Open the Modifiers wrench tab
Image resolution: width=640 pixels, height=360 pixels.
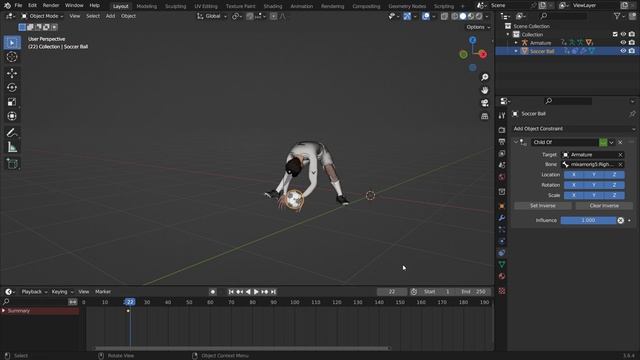pos(502,218)
